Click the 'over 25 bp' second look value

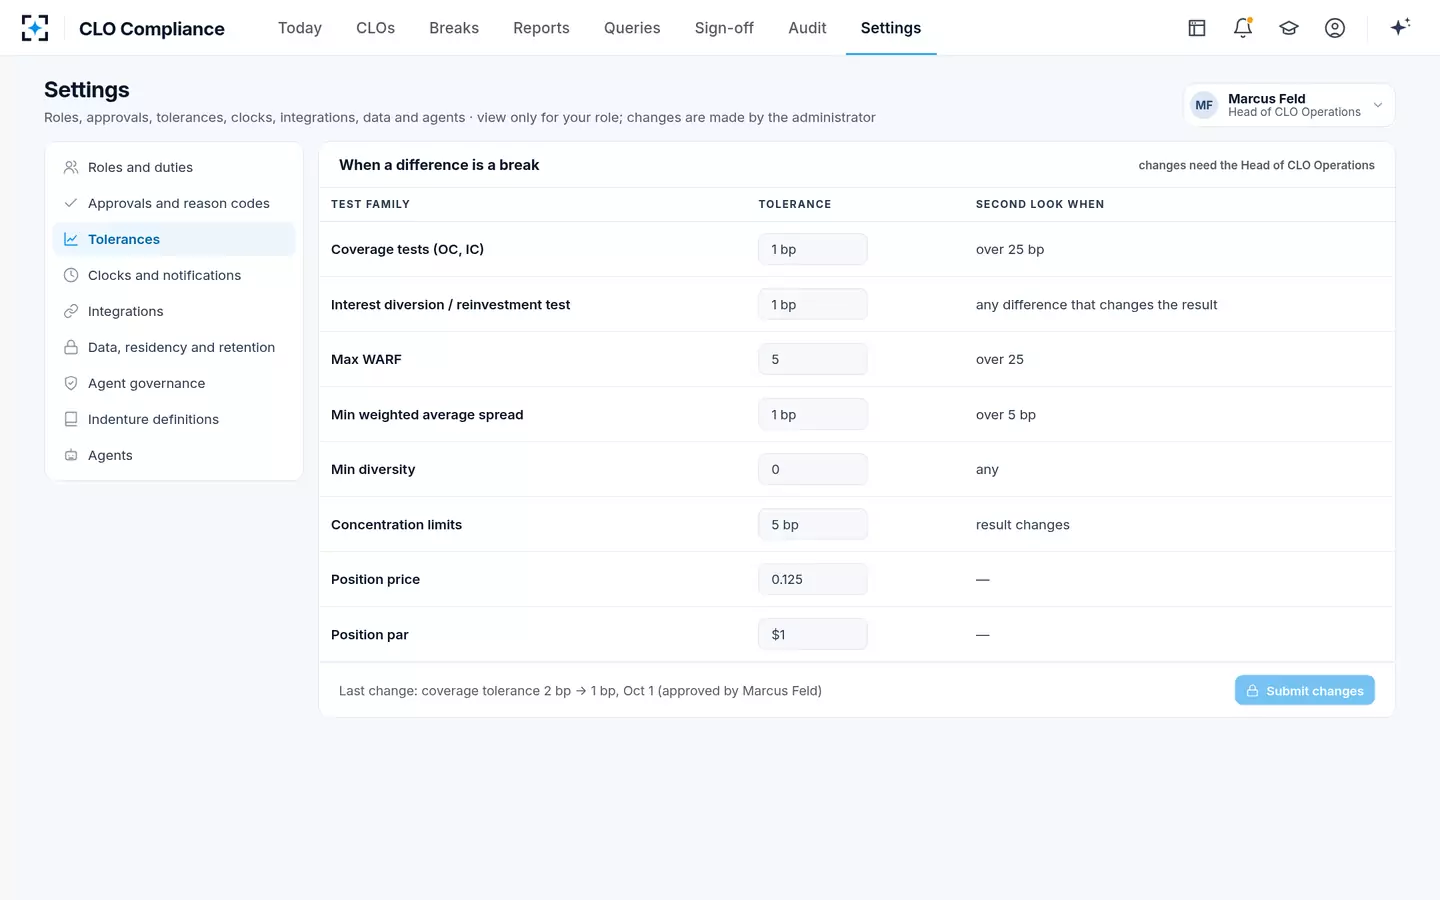point(1010,249)
